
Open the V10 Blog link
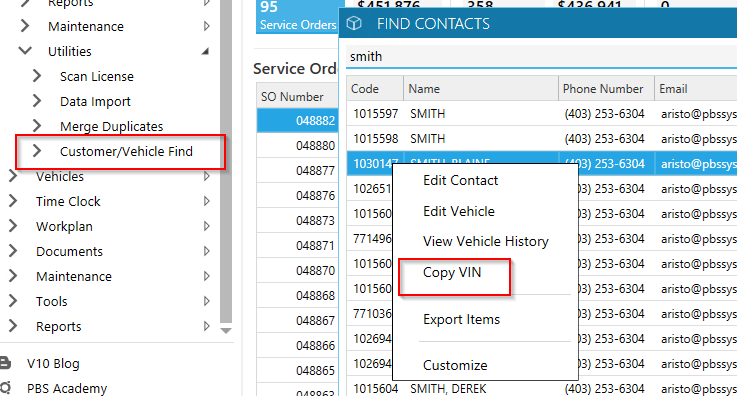coord(53,364)
